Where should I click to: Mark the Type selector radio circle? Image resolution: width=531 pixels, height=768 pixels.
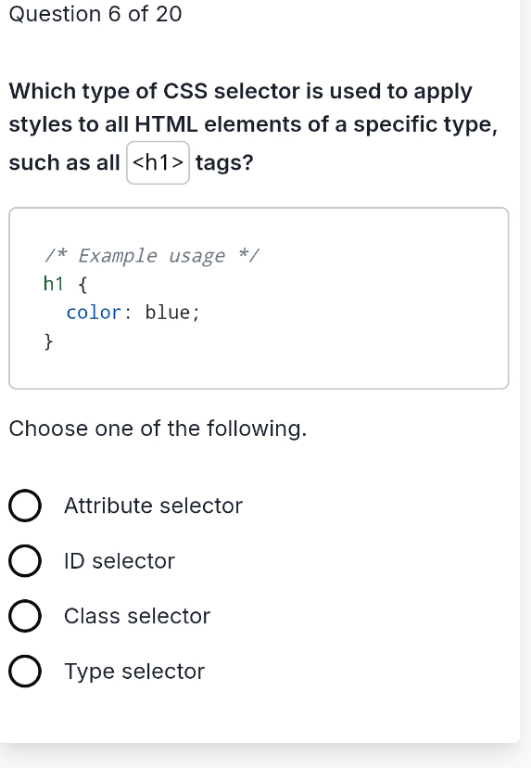coord(24,671)
